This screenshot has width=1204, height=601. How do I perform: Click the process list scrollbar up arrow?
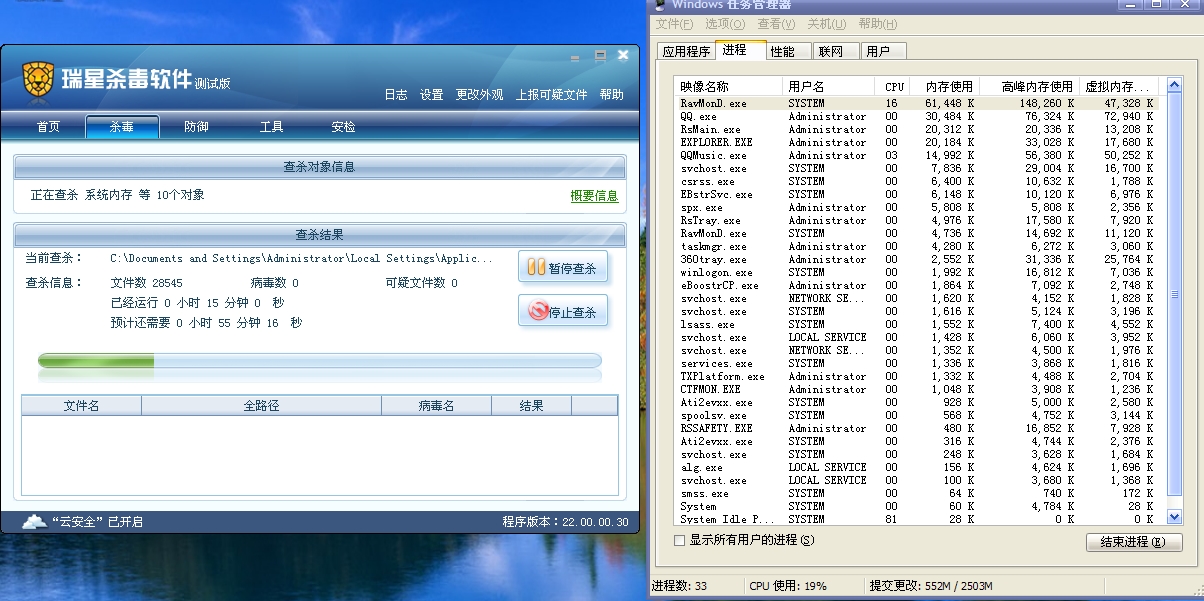[1175, 83]
